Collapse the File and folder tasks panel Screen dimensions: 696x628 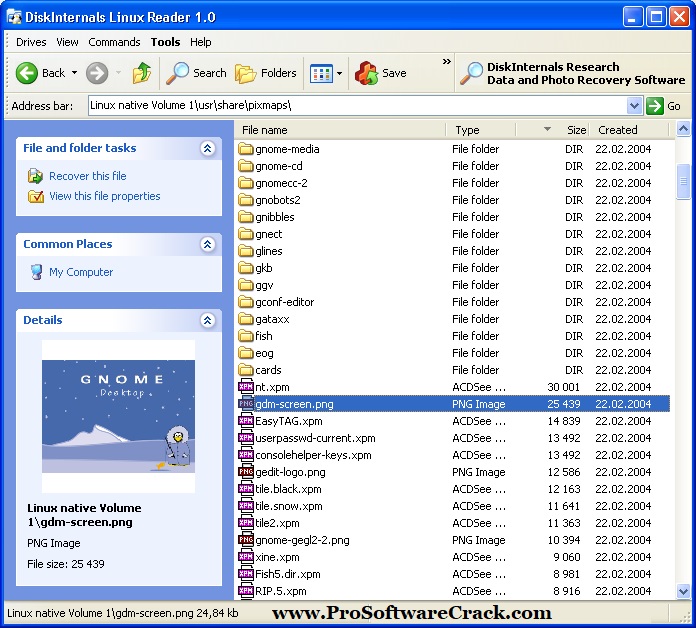[207, 148]
